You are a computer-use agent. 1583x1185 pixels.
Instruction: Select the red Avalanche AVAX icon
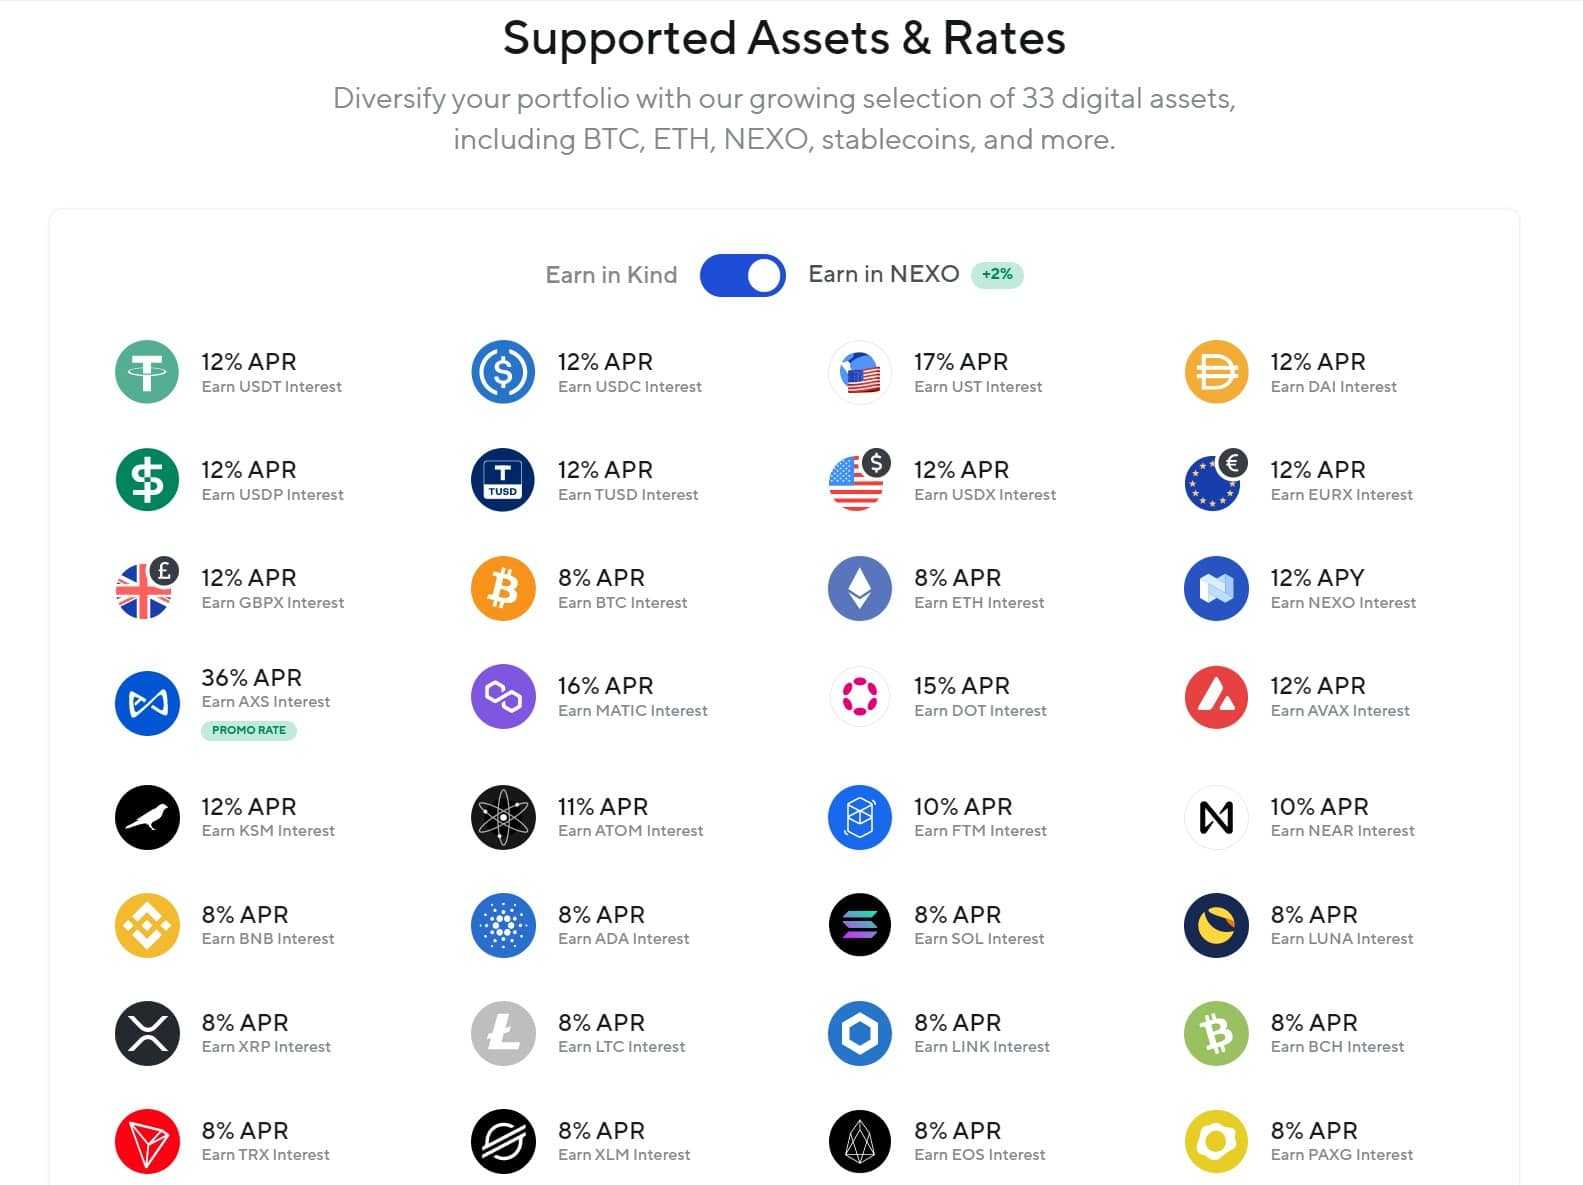1216,696
